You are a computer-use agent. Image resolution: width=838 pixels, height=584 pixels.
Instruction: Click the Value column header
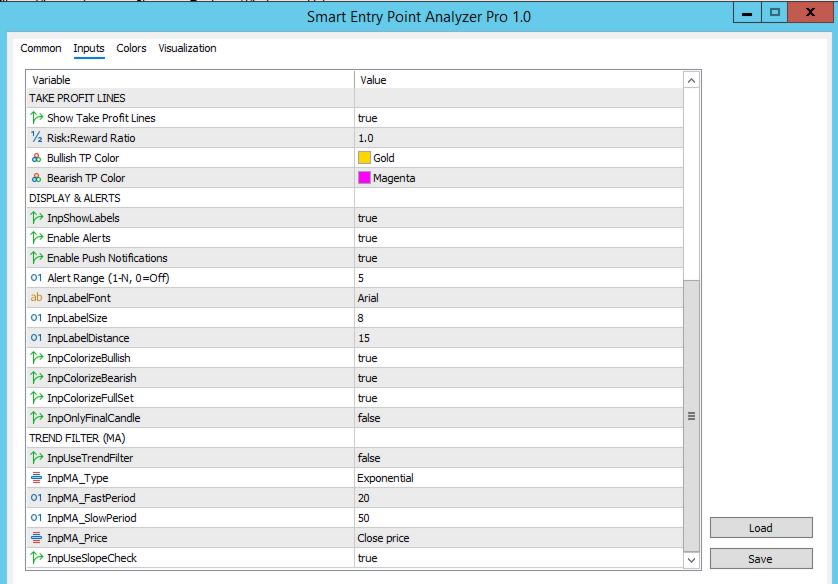(x=518, y=80)
